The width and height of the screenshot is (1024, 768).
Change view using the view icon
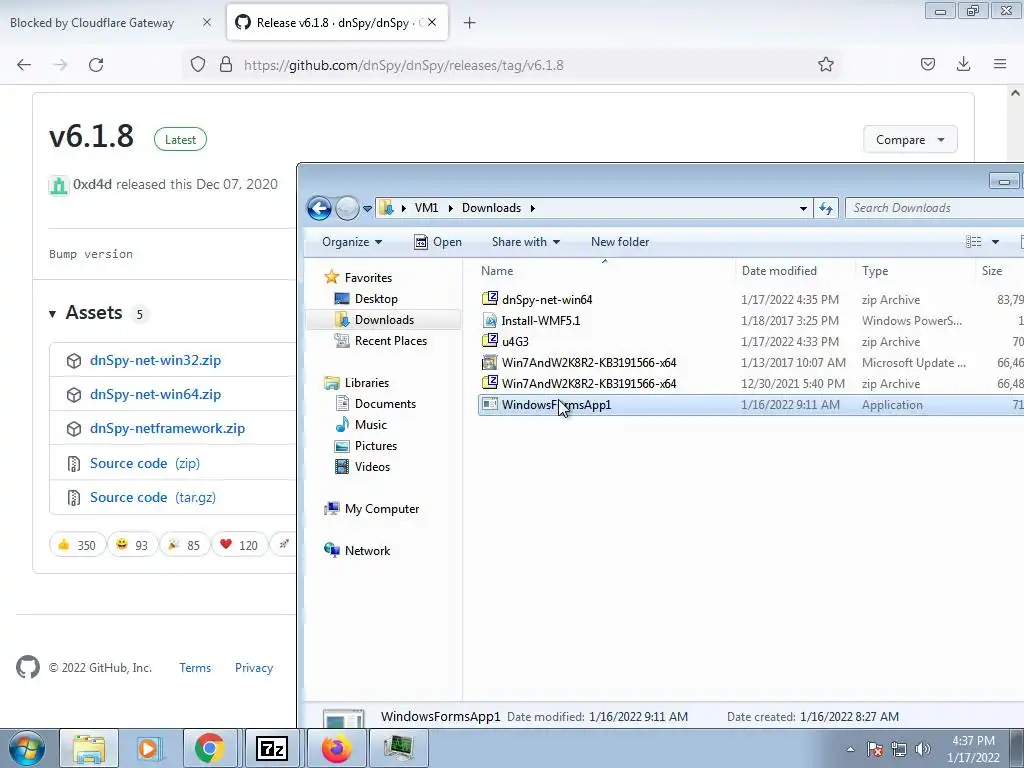click(x=973, y=242)
